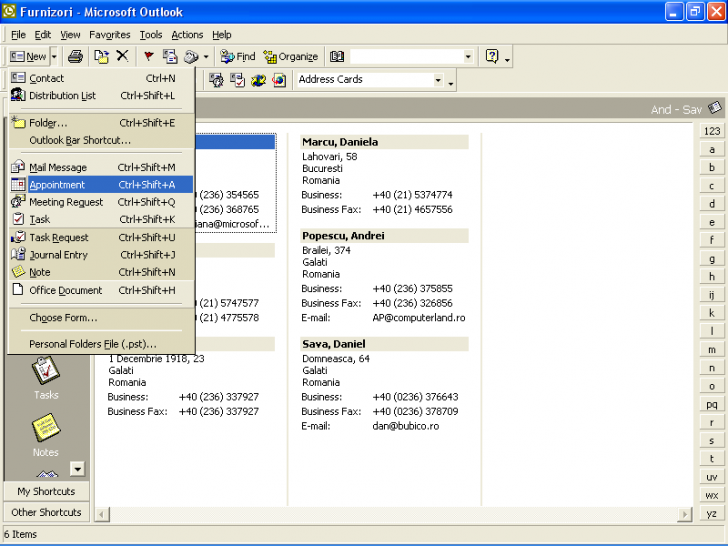The image size is (728, 546).
Task: Click the Task Request icon
Action: click(x=18, y=237)
